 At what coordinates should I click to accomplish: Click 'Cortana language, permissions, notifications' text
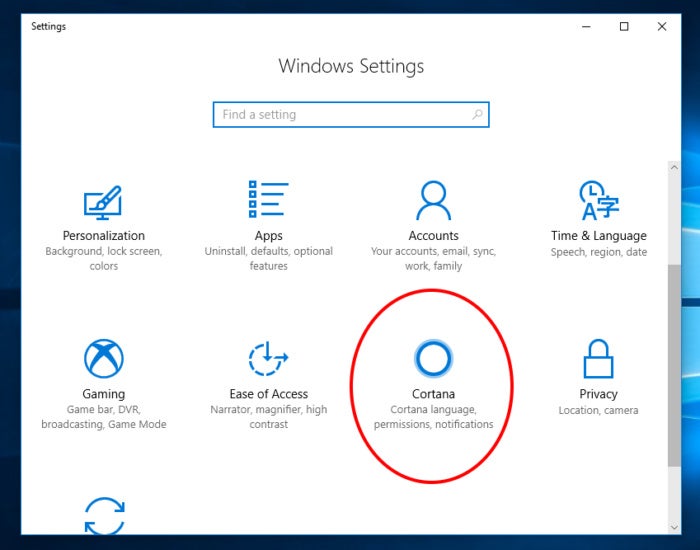pyautogui.click(x=433, y=417)
